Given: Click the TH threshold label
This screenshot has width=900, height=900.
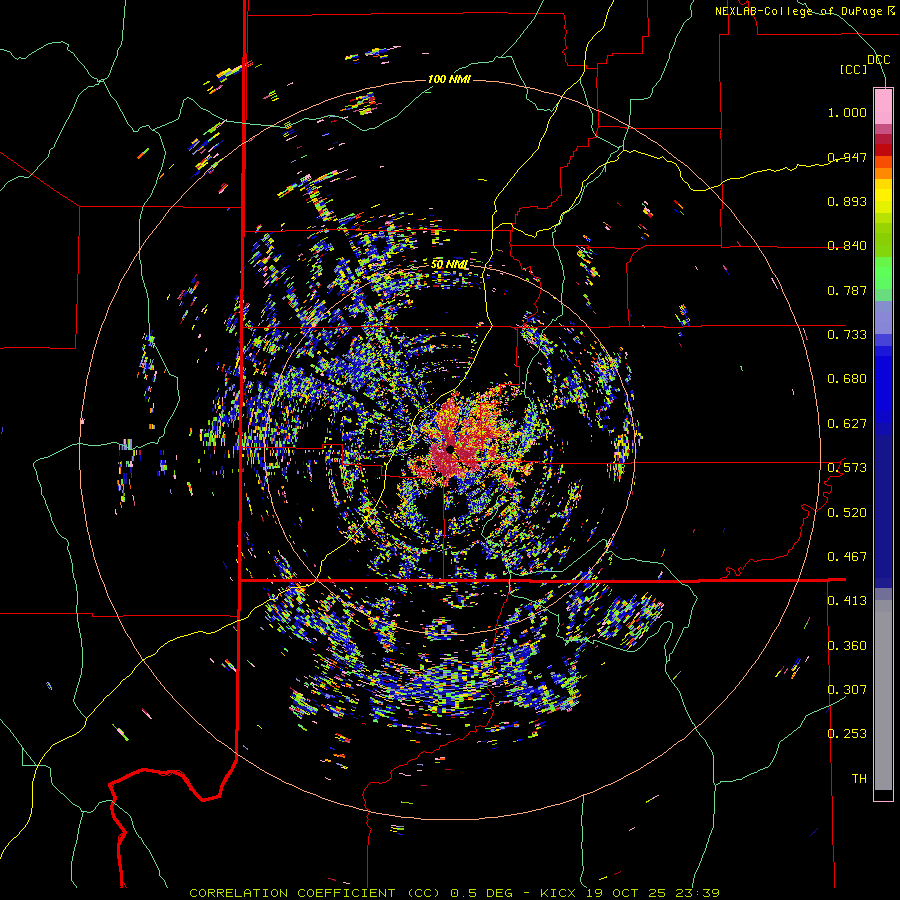Looking at the screenshot, I should click(859, 778).
